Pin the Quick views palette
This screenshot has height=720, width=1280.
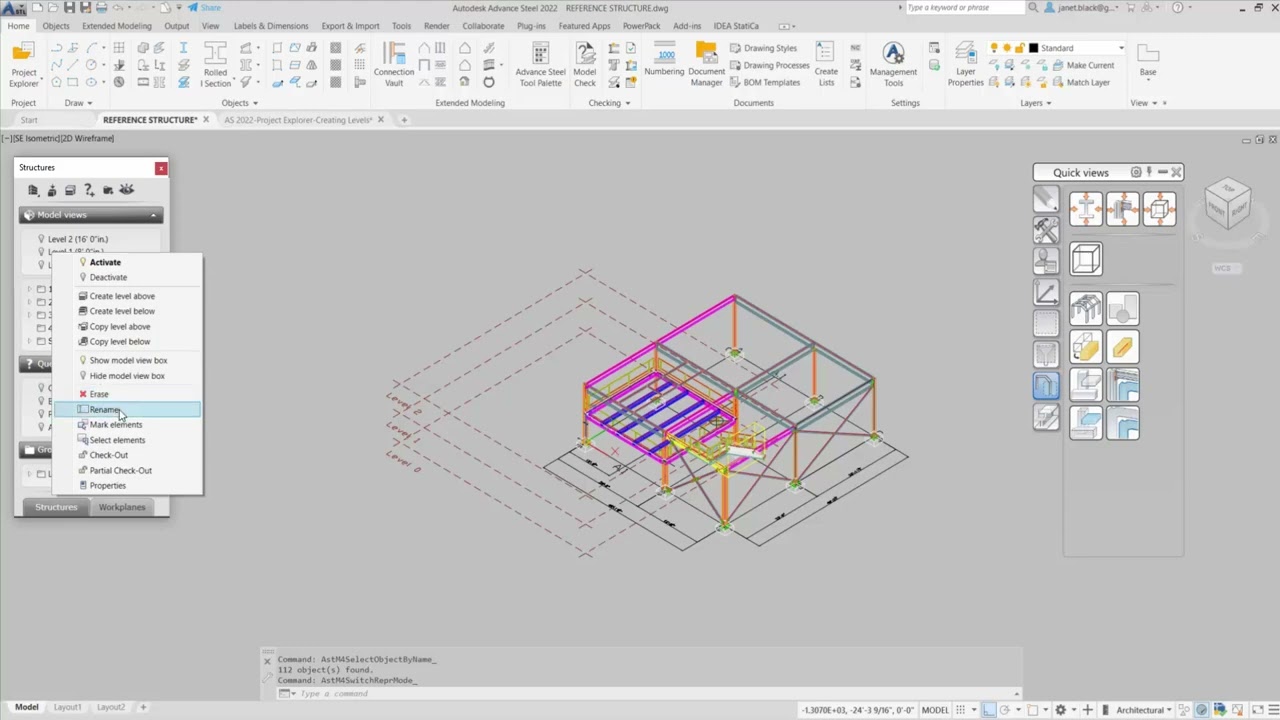(x=1149, y=172)
